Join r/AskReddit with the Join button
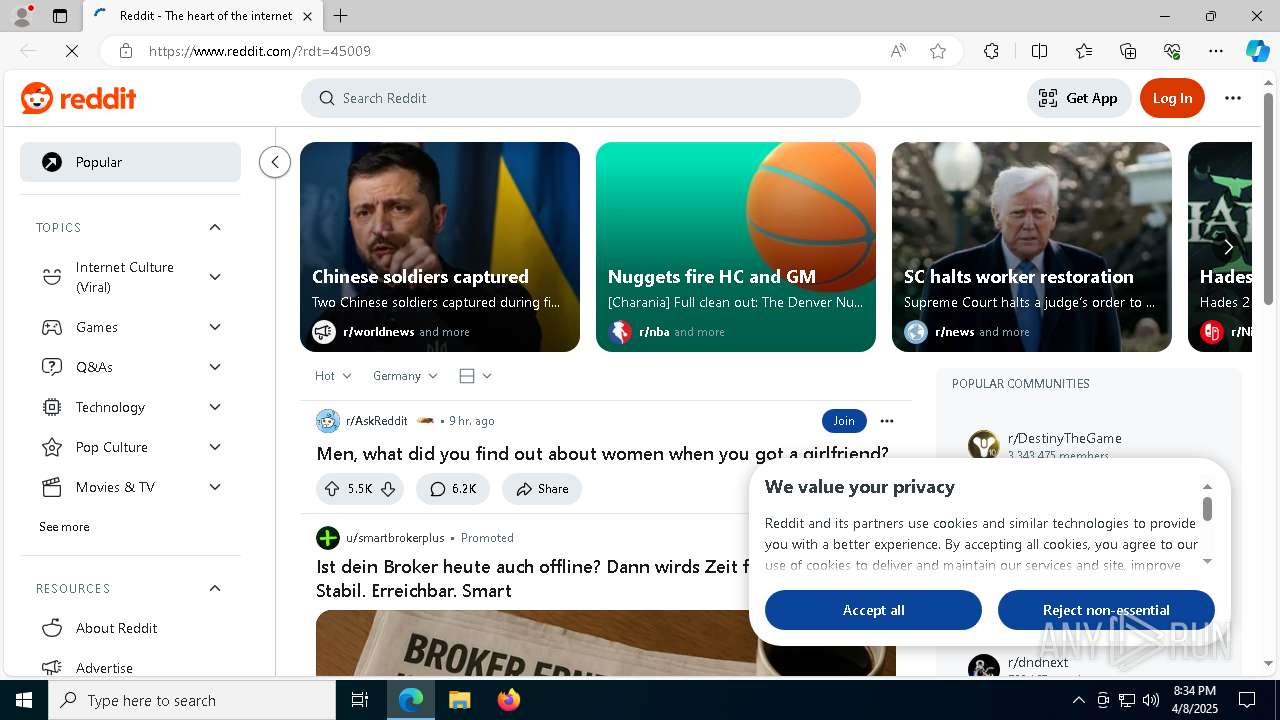The width and height of the screenshot is (1280, 720). point(844,421)
